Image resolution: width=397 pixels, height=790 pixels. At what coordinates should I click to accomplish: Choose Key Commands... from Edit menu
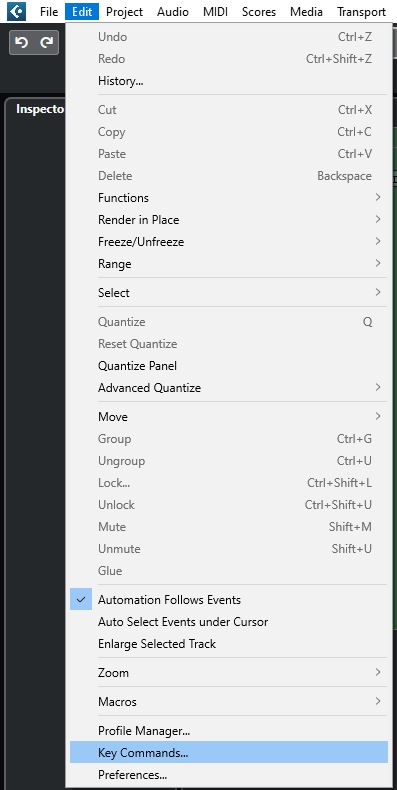click(229, 753)
